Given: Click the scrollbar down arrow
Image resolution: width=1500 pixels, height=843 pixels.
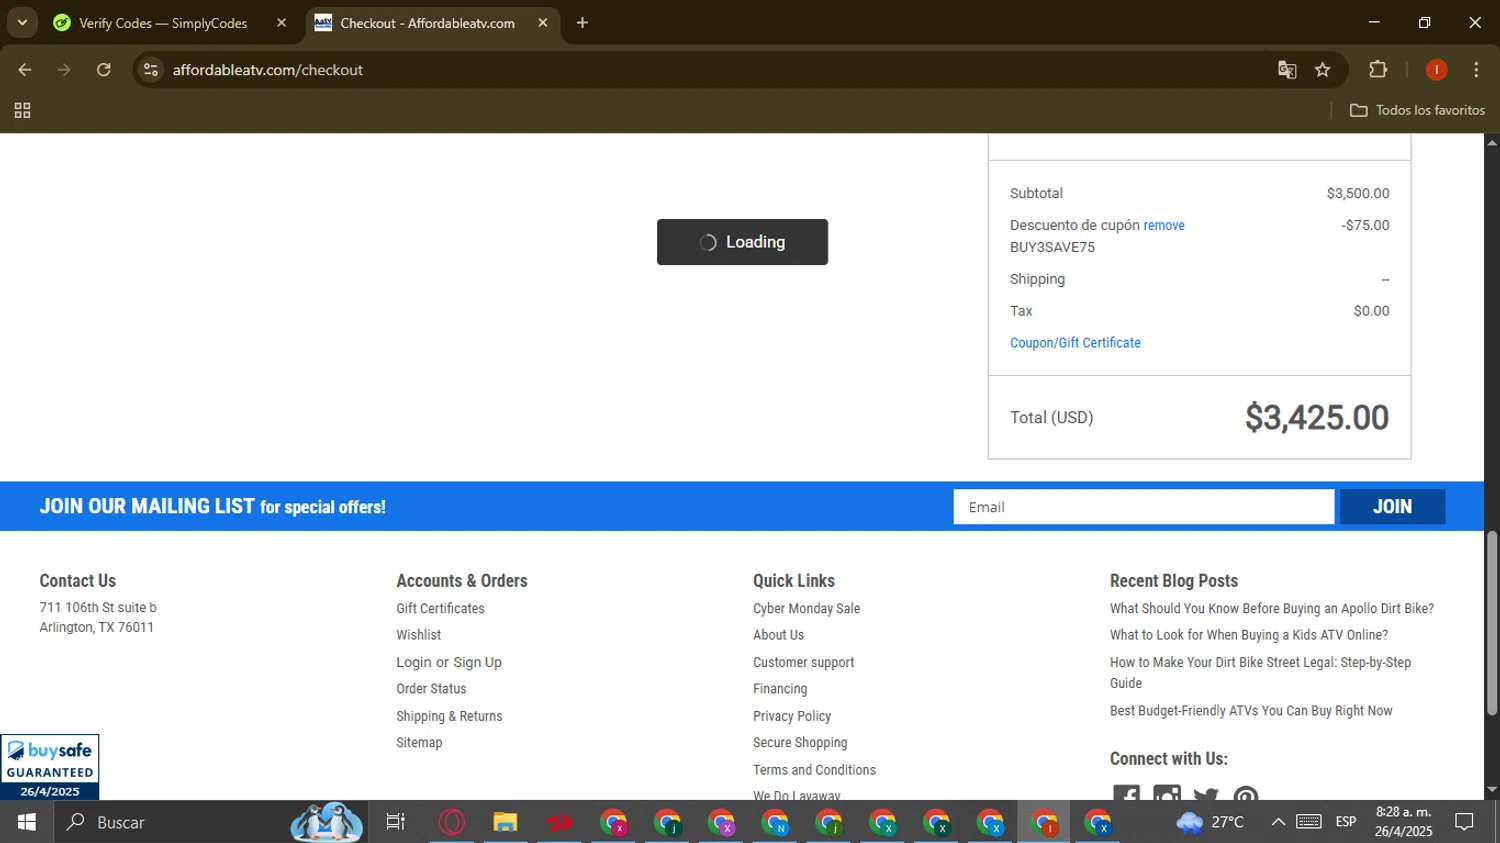Looking at the screenshot, I should (1491, 790).
